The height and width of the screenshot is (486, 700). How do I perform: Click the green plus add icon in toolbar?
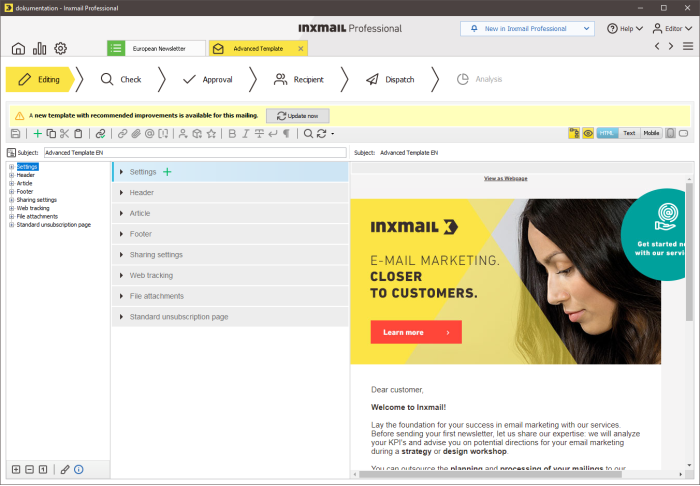(38, 133)
